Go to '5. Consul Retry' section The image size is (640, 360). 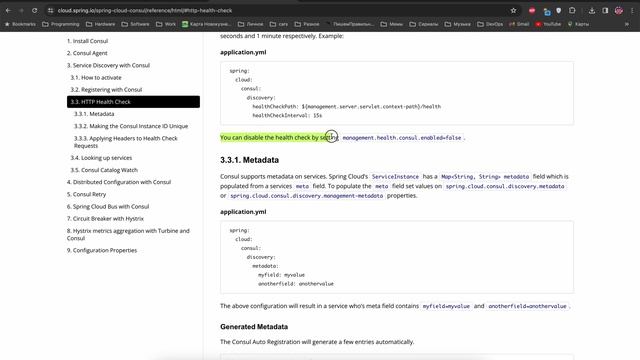[87, 194]
